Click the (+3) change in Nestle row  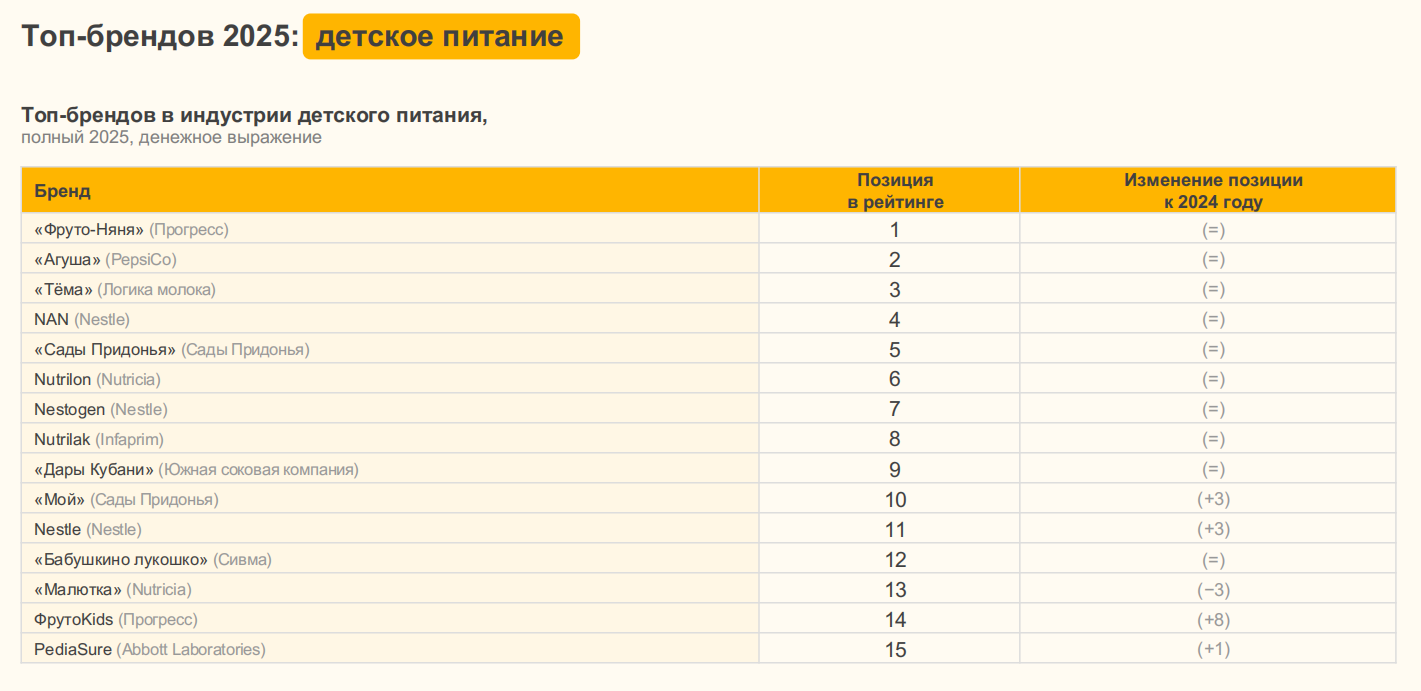tap(1213, 529)
